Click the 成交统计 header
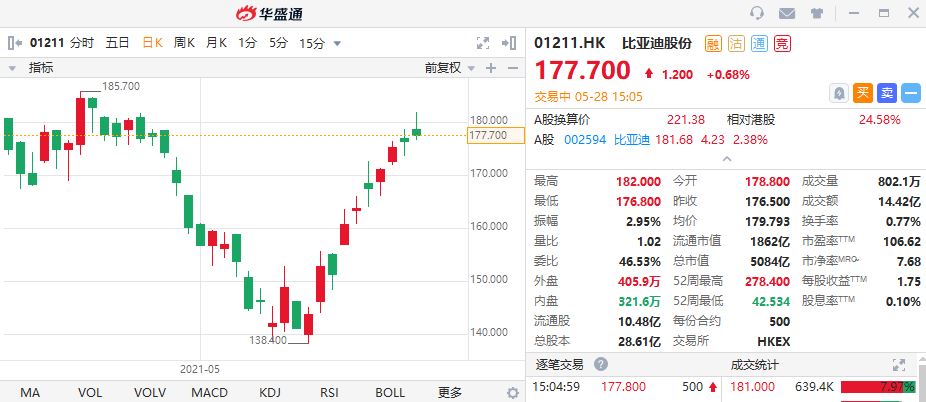The height and width of the screenshot is (402, 926). pyautogui.click(x=754, y=365)
